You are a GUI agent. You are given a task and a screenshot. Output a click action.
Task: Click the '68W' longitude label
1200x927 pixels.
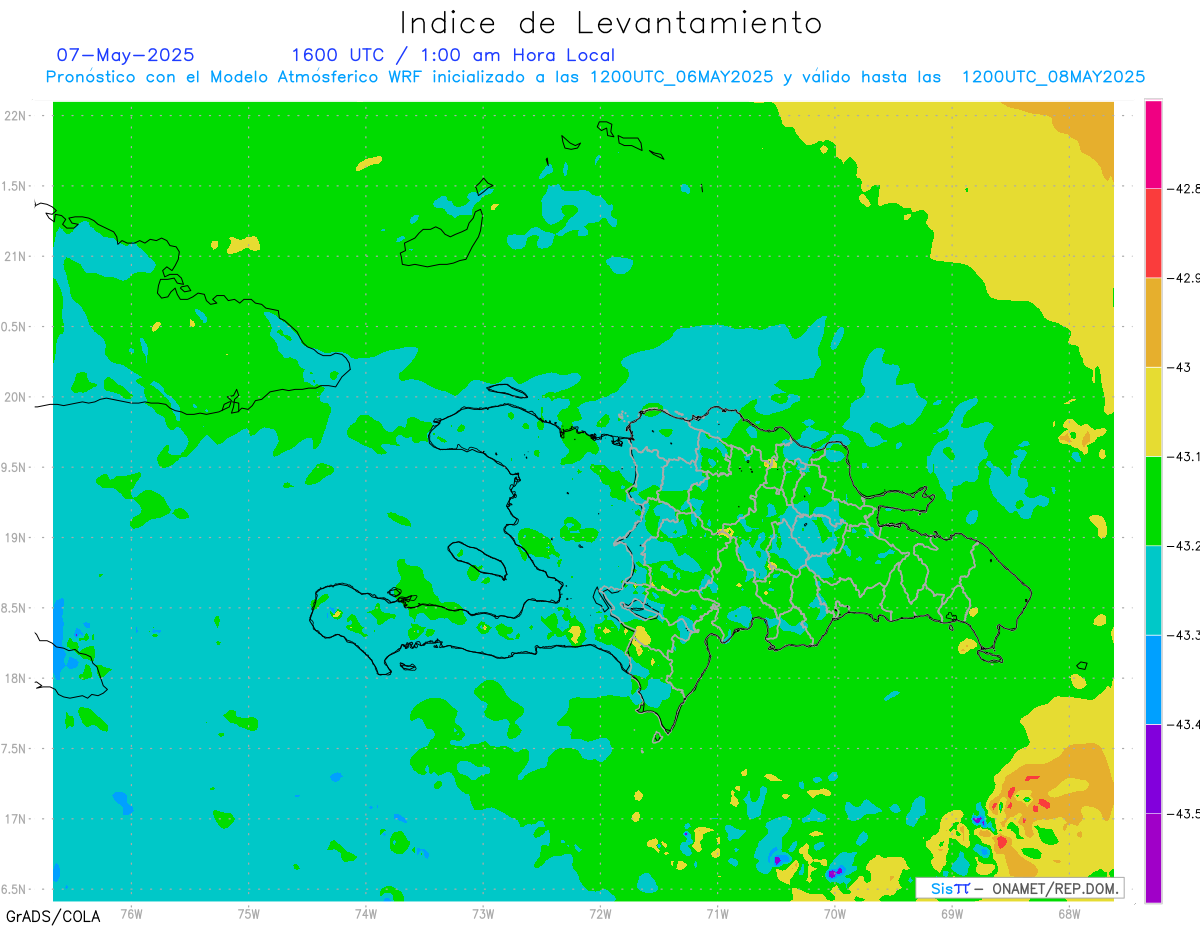(1069, 913)
